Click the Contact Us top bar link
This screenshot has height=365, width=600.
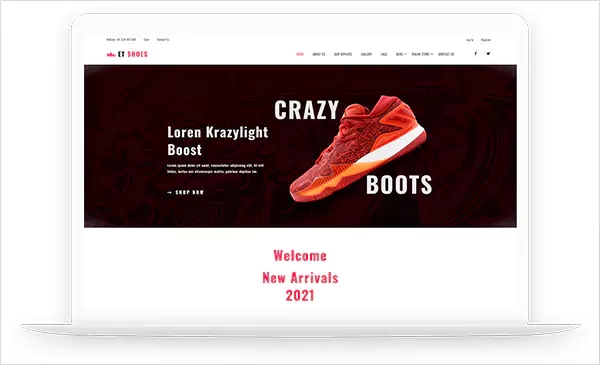pos(163,39)
